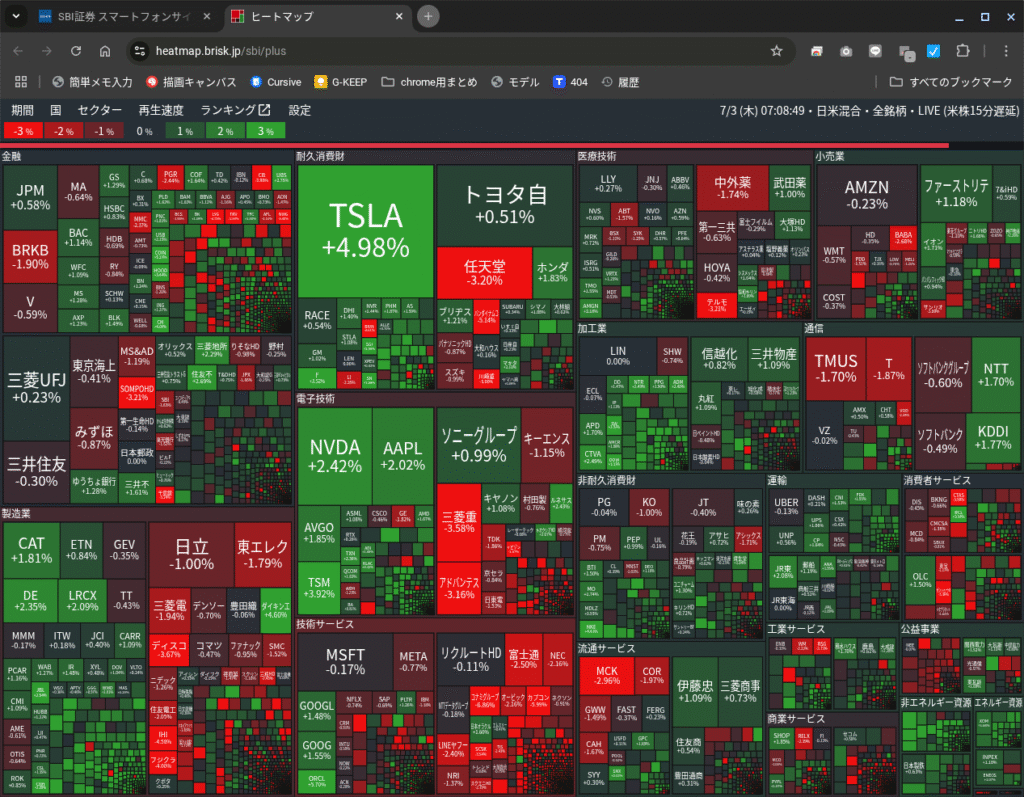Close the ヒートマップ tab
The height and width of the screenshot is (797, 1024).
(x=399, y=16)
